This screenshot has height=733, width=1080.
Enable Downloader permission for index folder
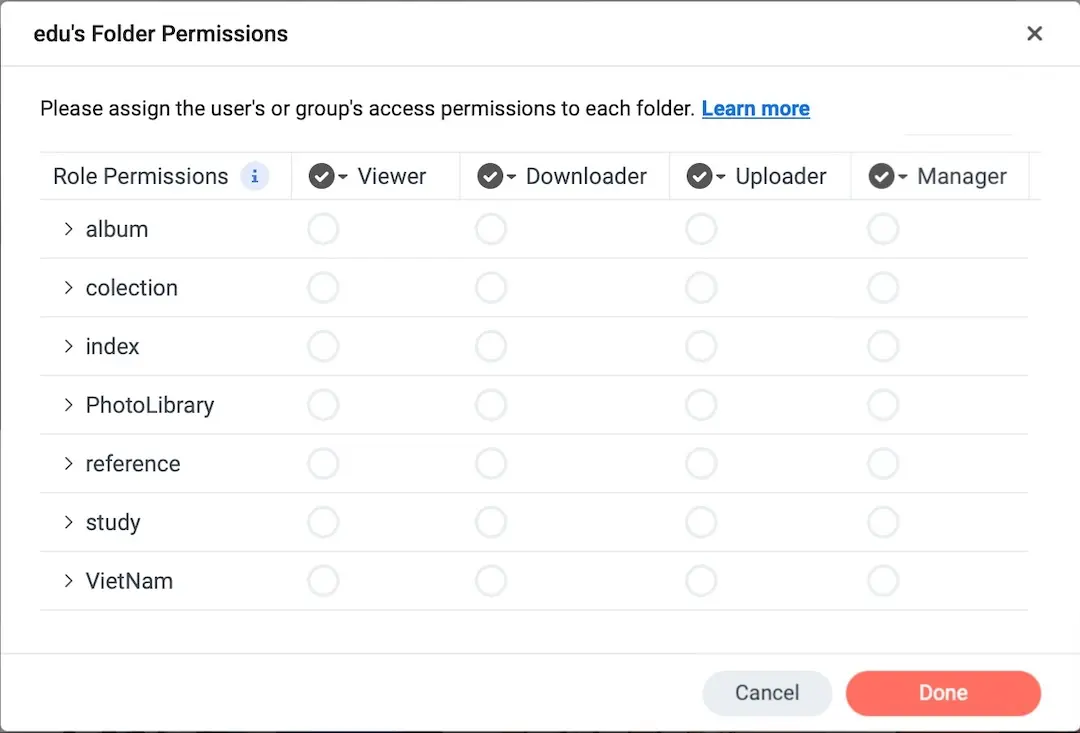tap(491, 347)
